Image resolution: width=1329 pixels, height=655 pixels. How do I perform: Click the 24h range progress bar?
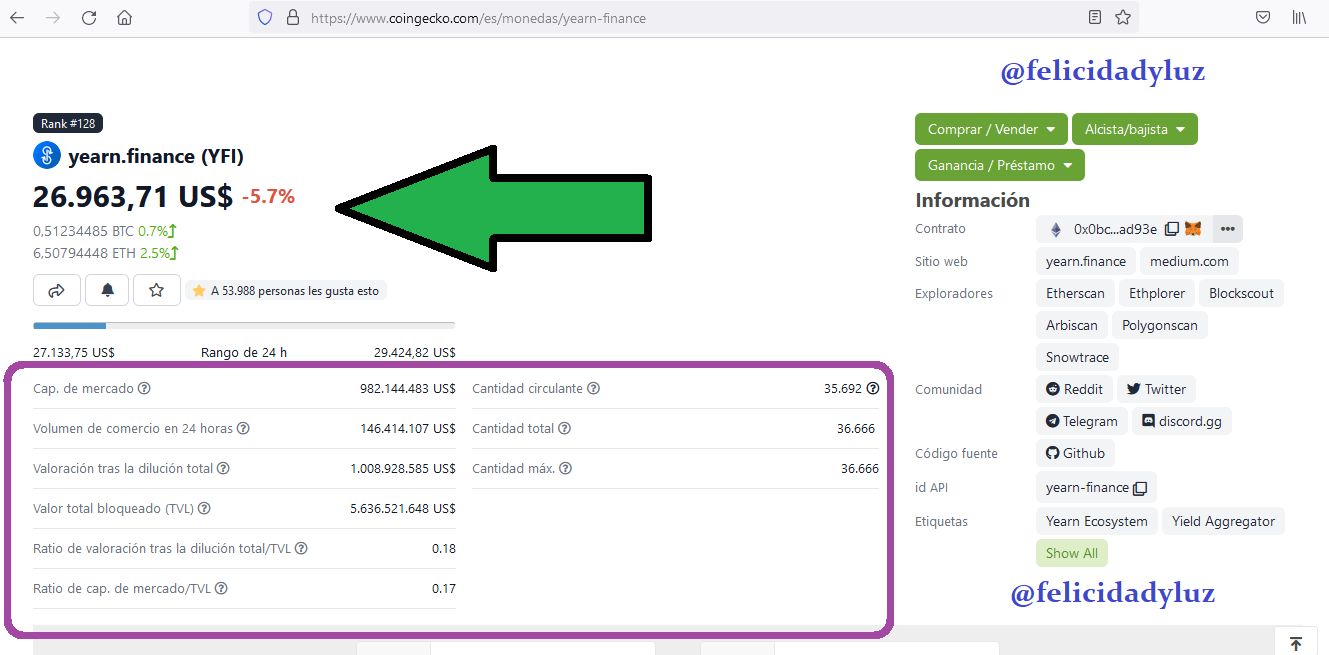click(x=244, y=325)
